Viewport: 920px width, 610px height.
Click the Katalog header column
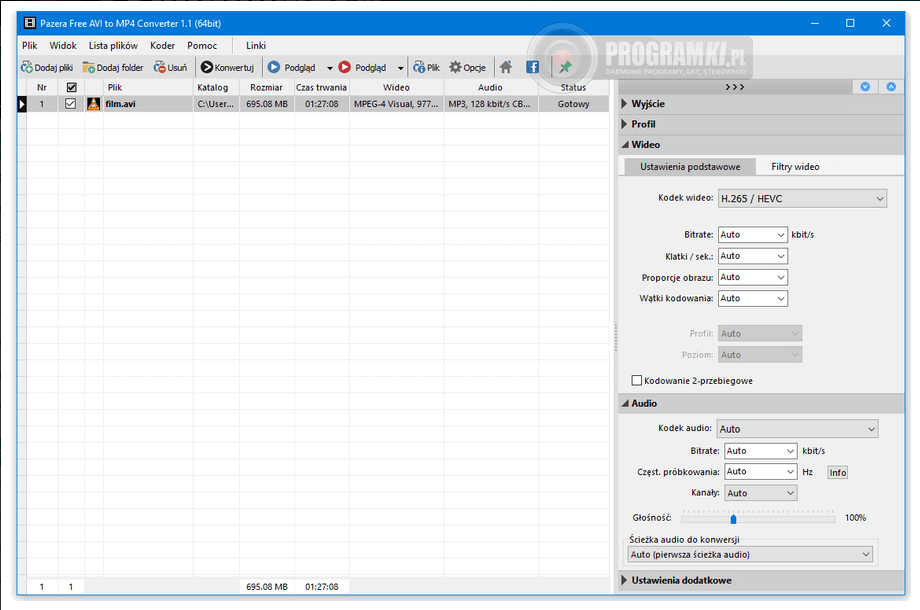[x=215, y=87]
